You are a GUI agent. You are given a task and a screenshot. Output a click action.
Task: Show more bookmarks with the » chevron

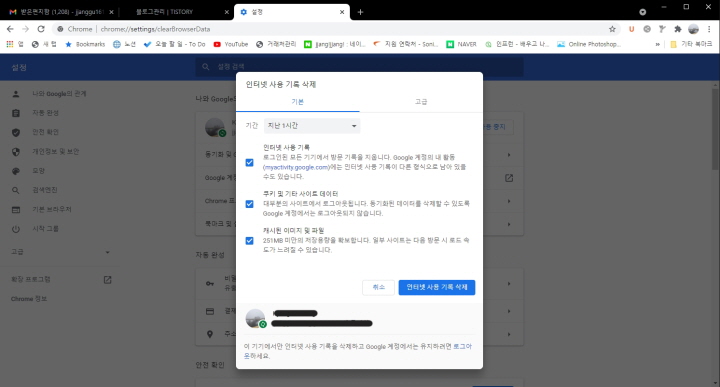pyautogui.click(x=658, y=44)
